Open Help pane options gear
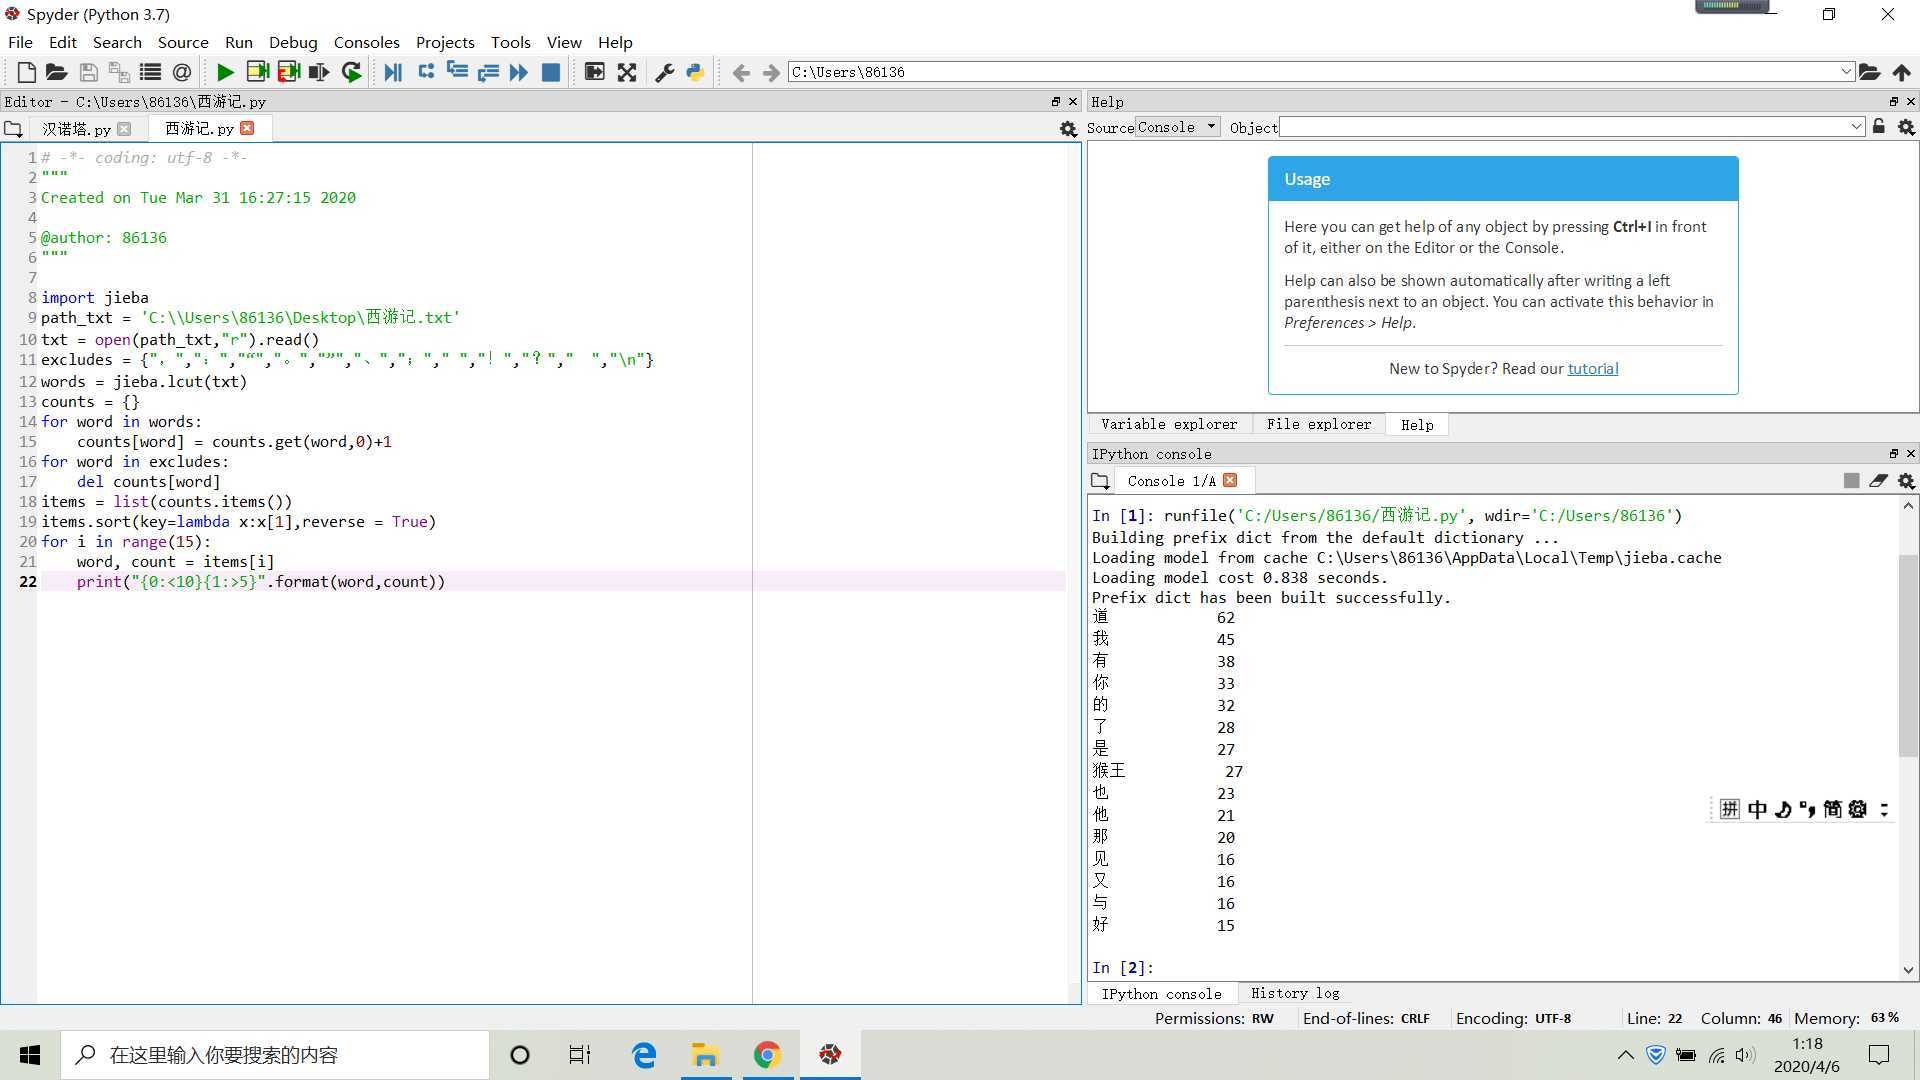The width and height of the screenshot is (1920, 1080). pos(1906,127)
